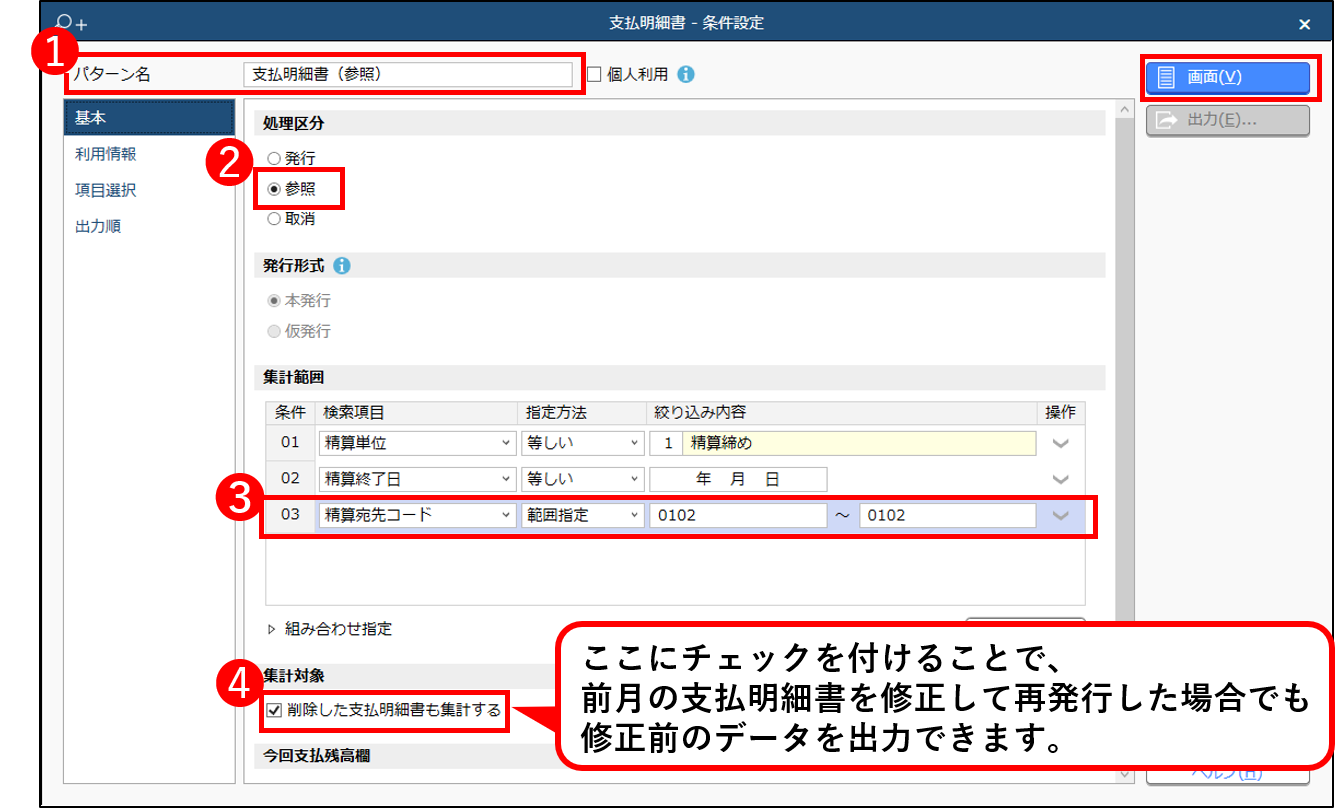The width and height of the screenshot is (1339, 808).
Task: Click the 絞り込み内容 column header
Action: pyautogui.click(x=842, y=412)
